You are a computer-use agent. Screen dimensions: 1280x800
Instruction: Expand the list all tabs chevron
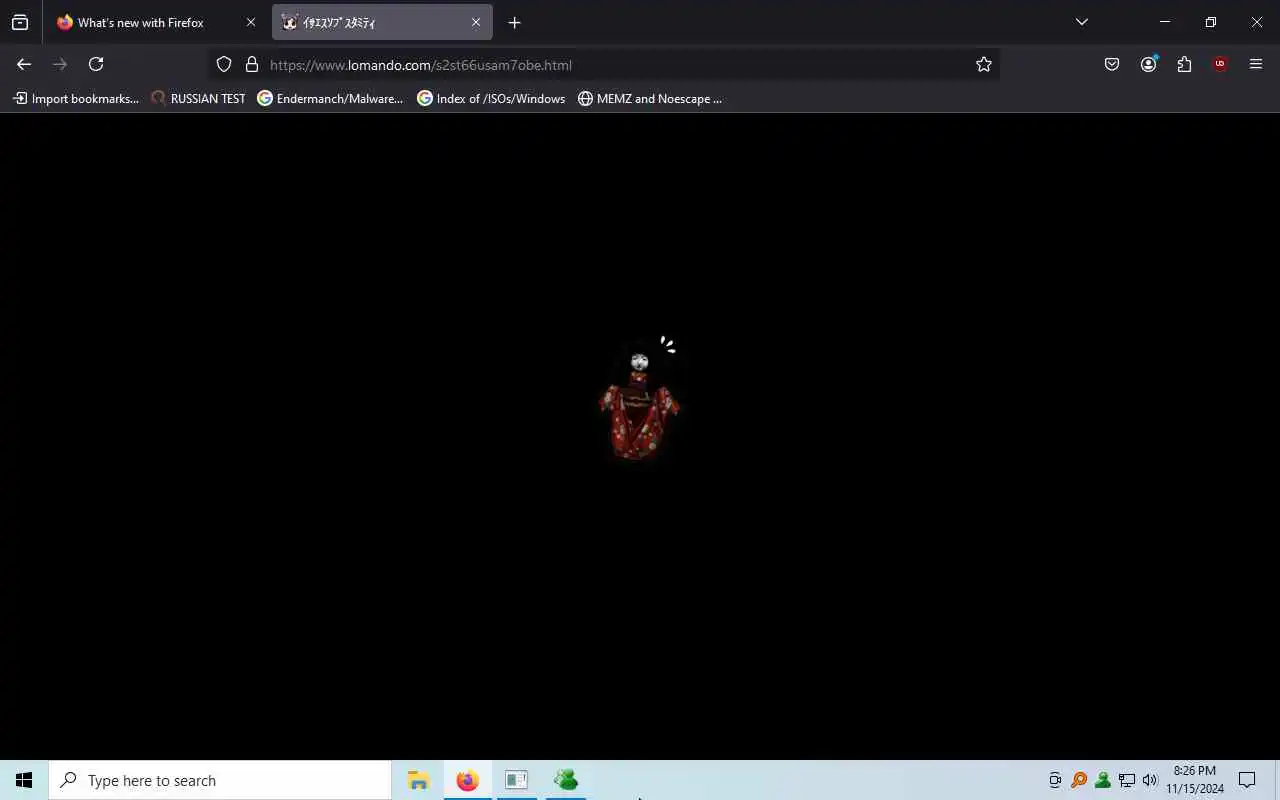pyautogui.click(x=1082, y=22)
